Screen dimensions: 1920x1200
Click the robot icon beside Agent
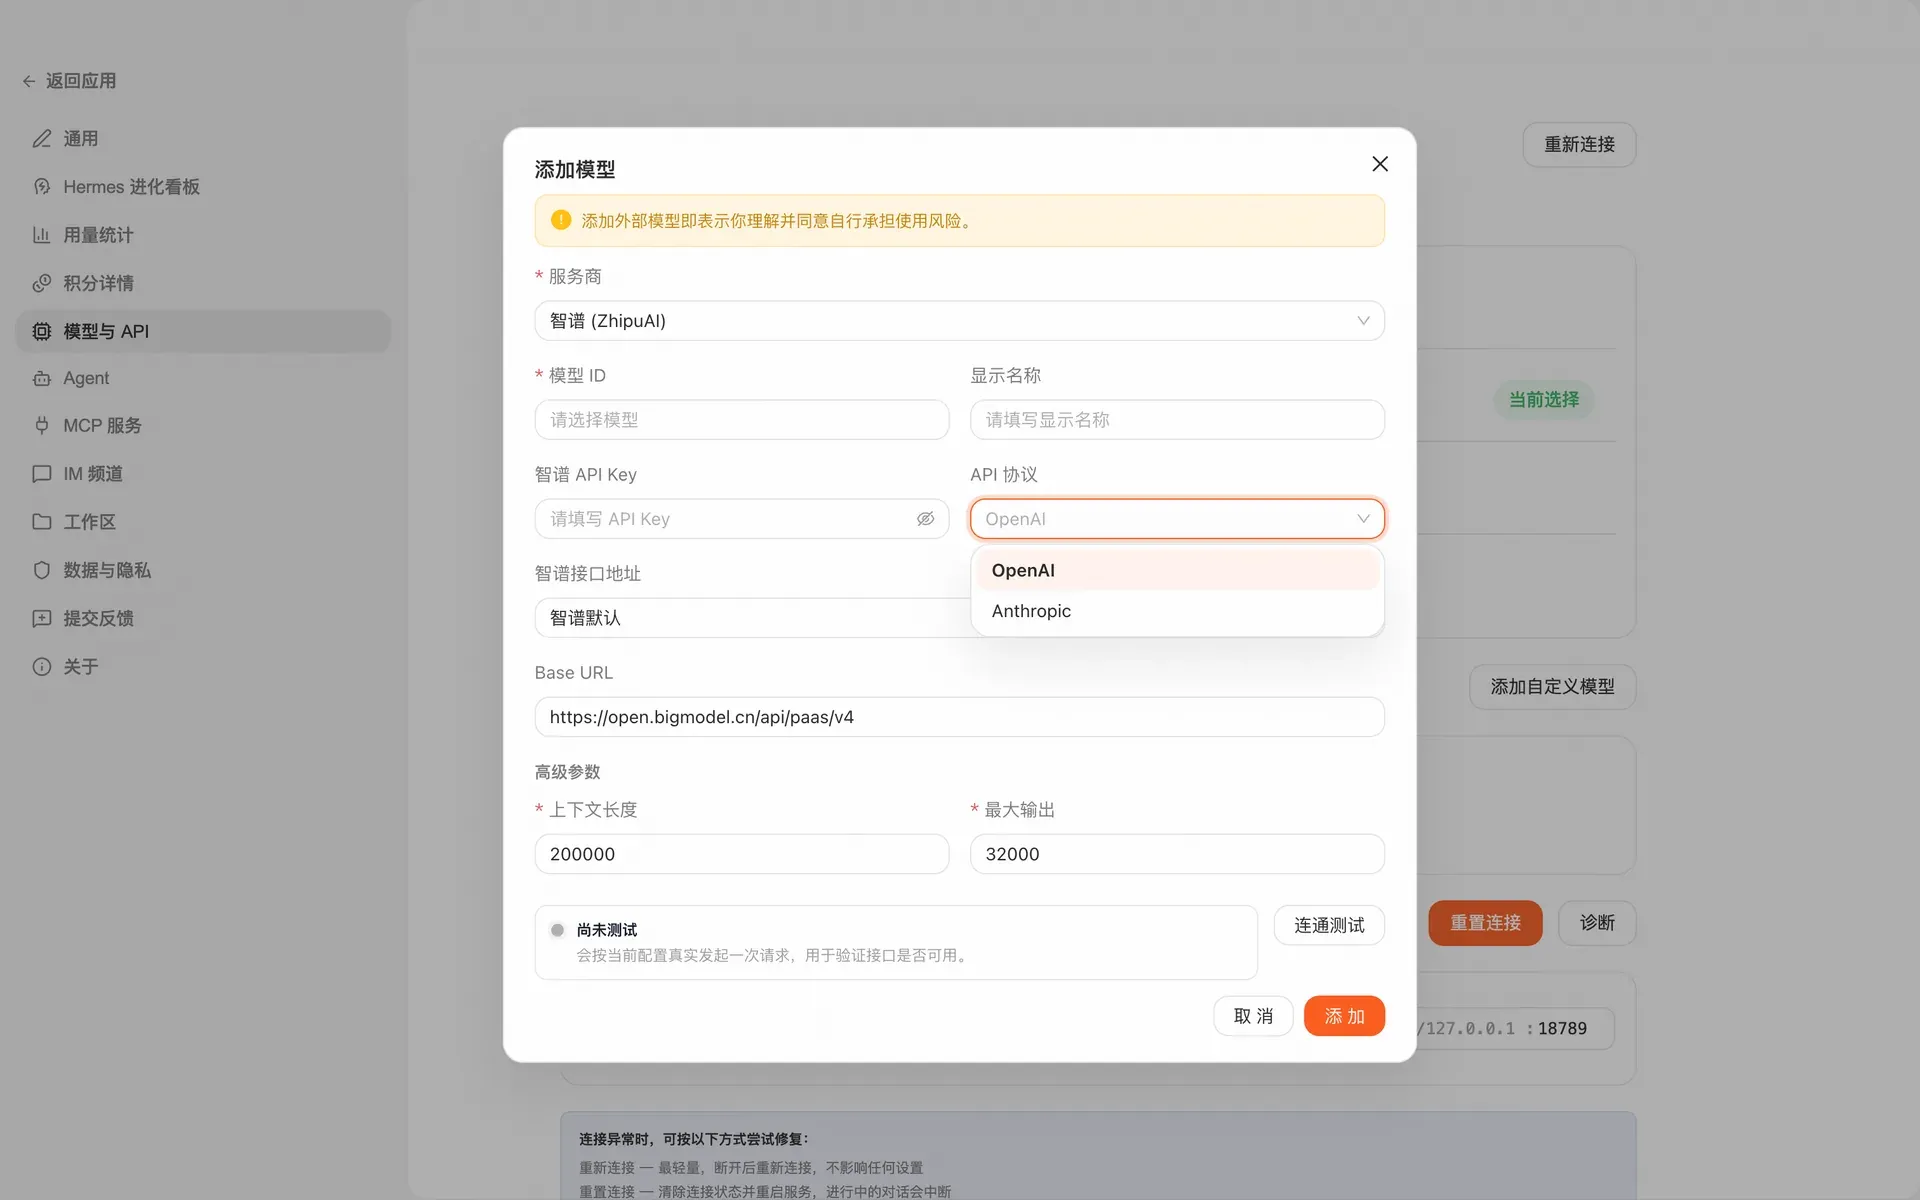pos(41,378)
